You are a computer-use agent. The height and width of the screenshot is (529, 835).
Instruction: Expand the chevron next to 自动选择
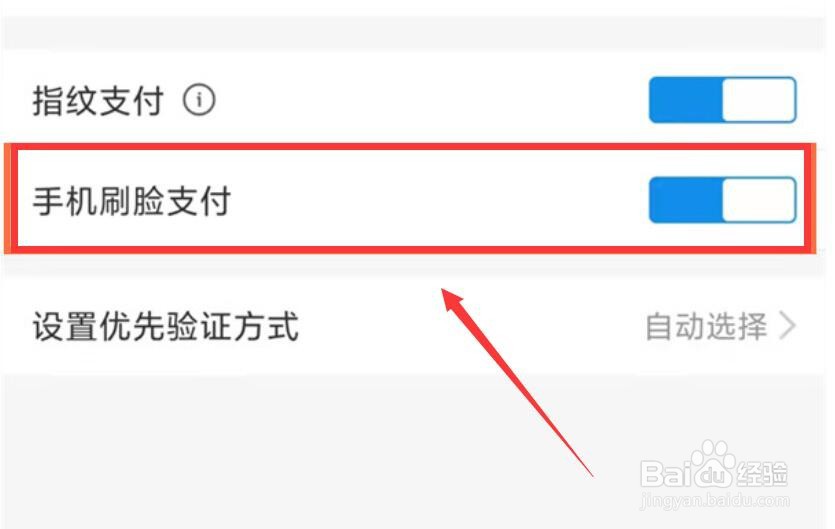click(x=788, y=325)
